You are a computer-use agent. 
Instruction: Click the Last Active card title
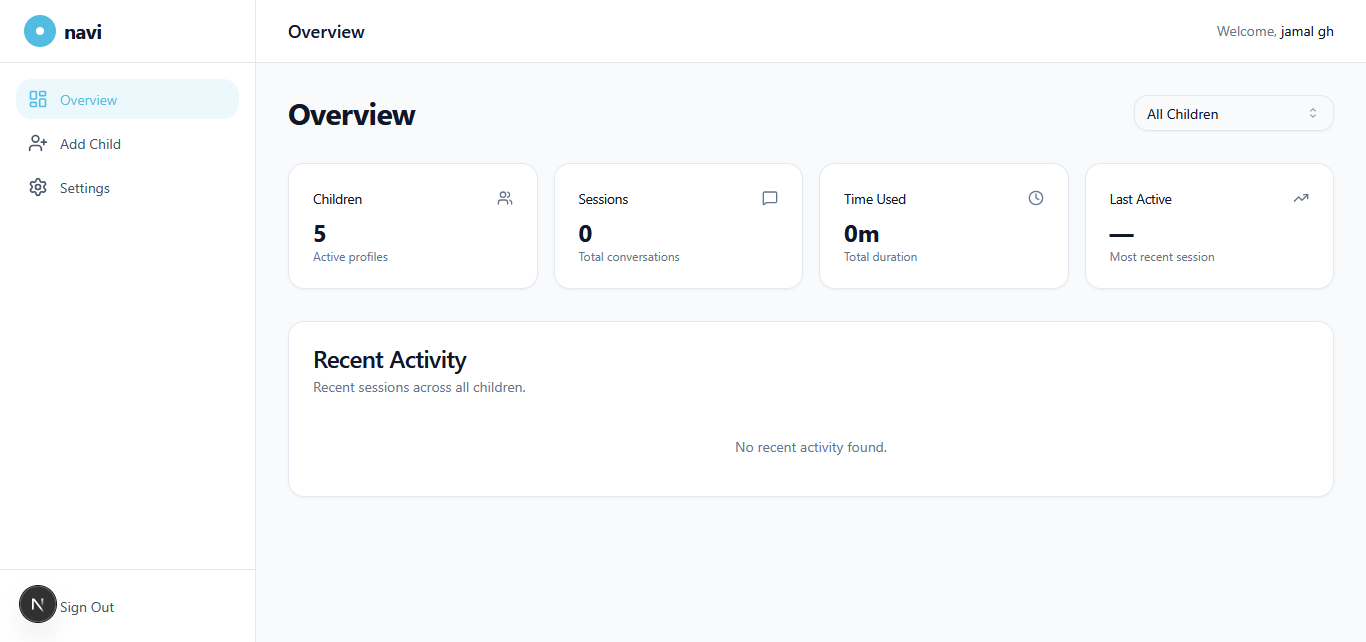click(x=1140, y=199)
